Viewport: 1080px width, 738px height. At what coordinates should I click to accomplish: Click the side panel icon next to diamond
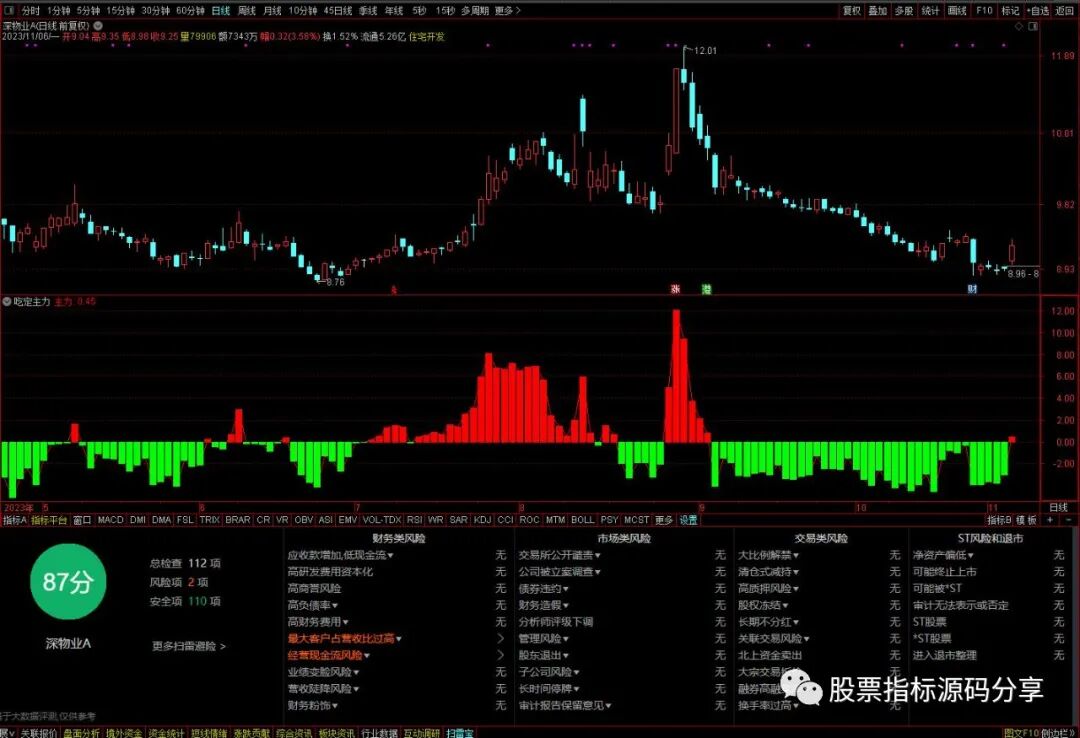1032,26
